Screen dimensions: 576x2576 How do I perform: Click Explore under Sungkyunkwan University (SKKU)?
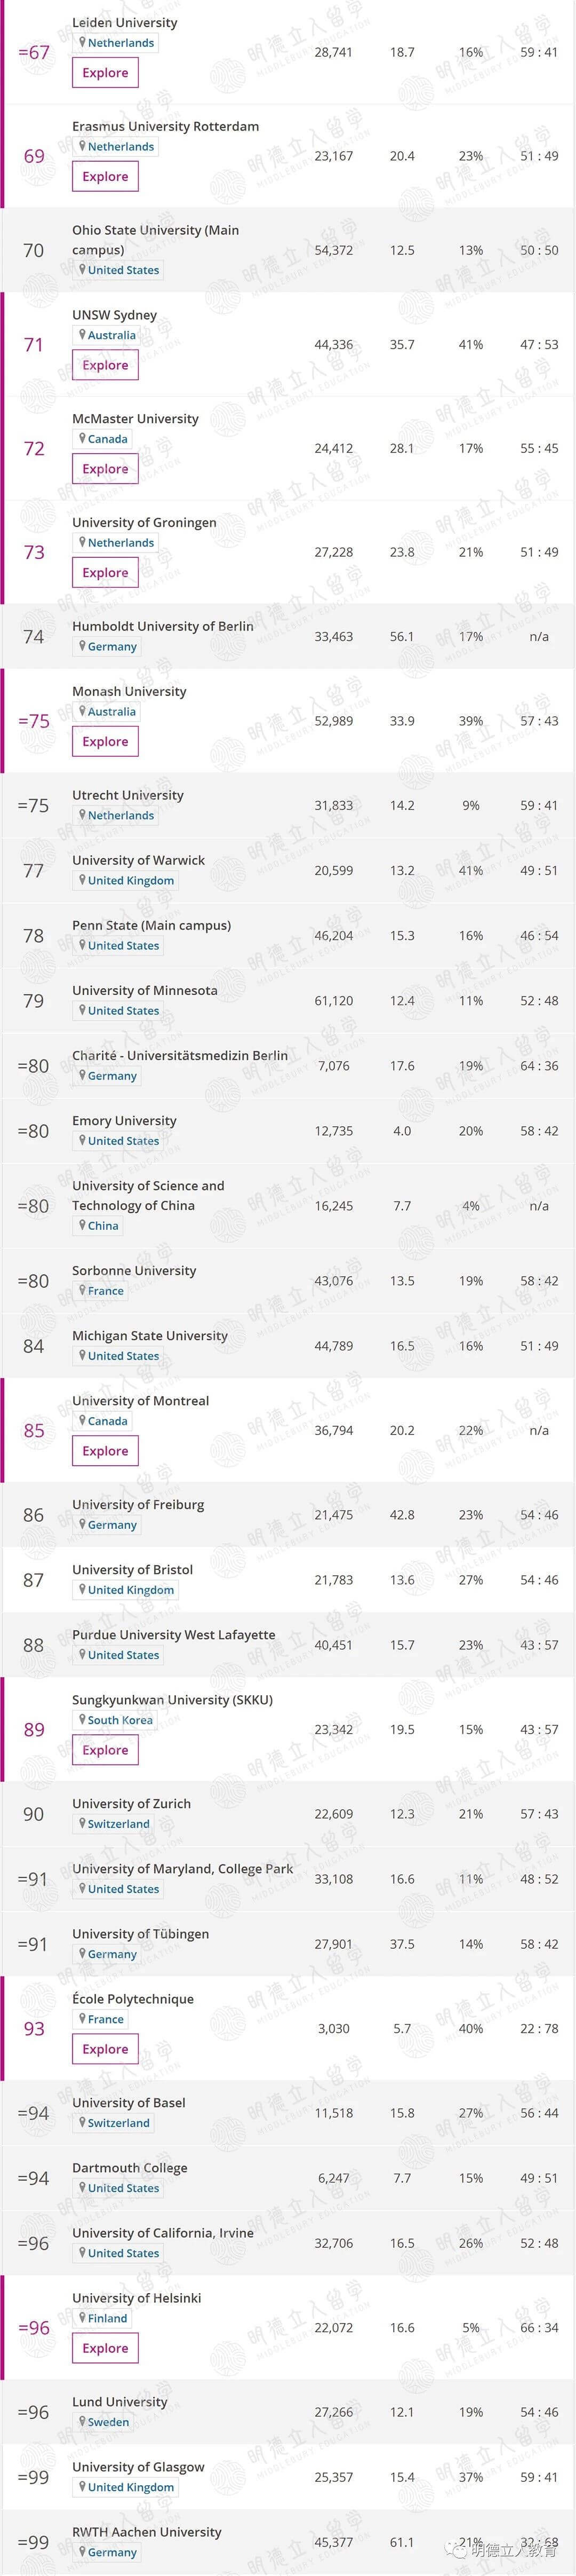[105, 1751]
